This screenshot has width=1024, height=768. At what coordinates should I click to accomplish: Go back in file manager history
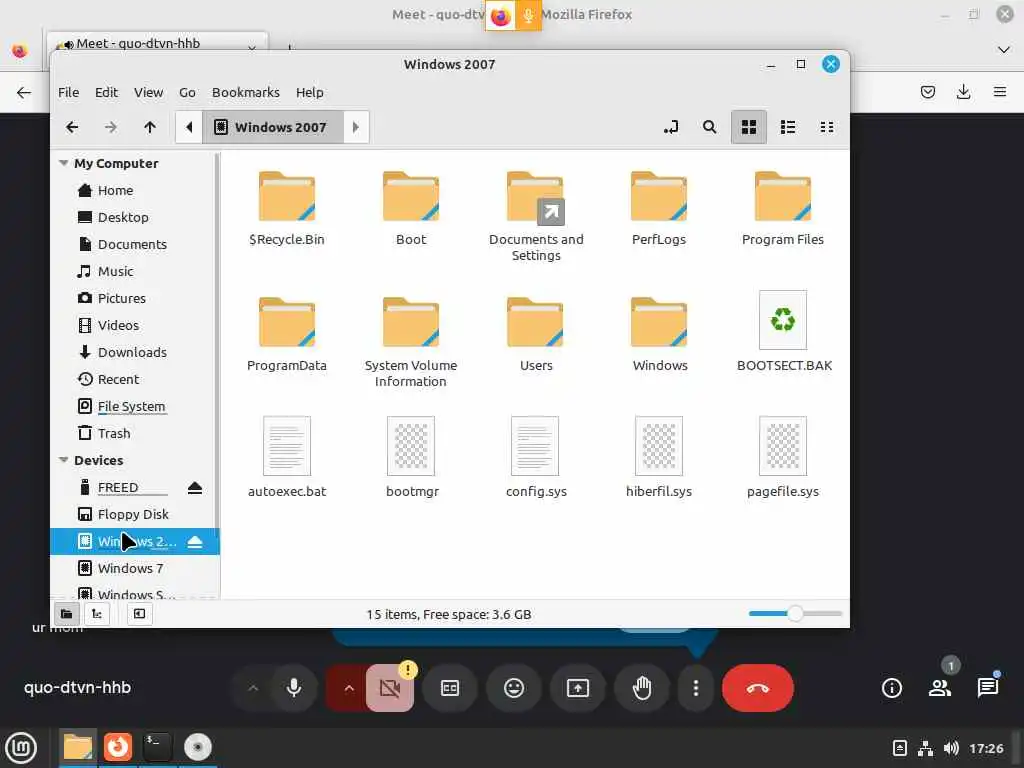tap(72, 127)
